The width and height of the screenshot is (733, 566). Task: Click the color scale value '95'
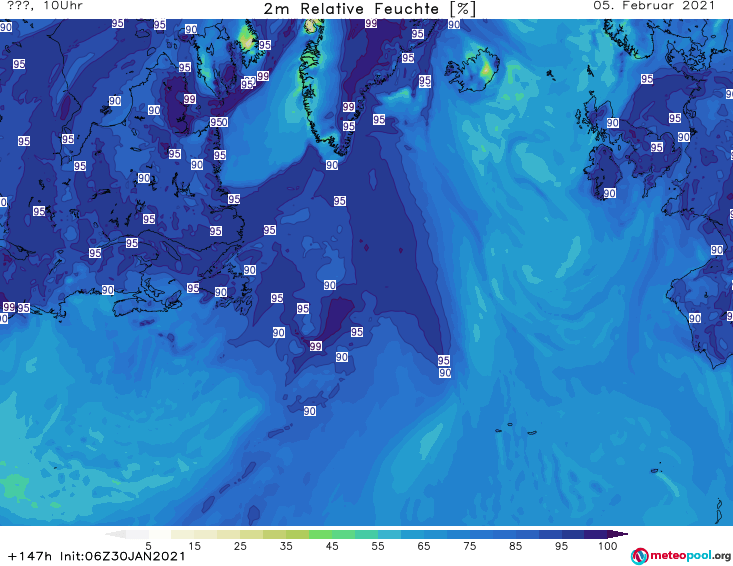pyautogui.click(x=561, y=546)
